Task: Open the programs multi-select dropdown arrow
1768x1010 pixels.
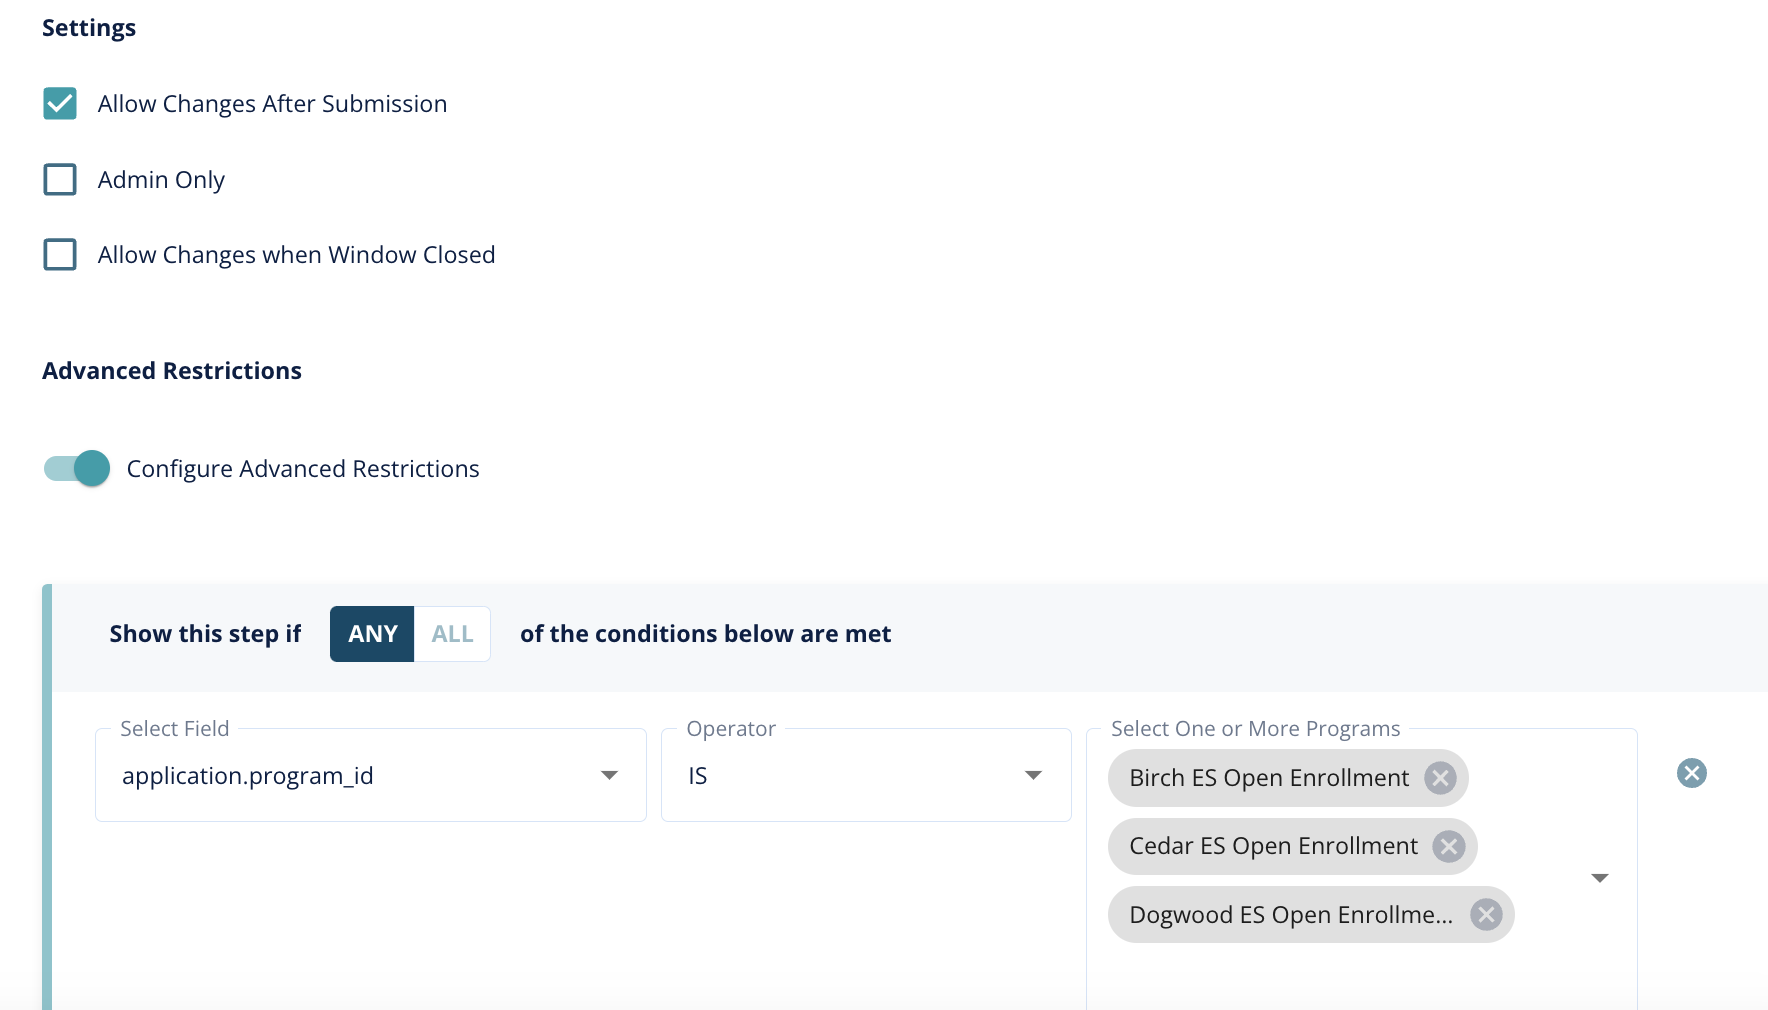Action: [1599, 878]
